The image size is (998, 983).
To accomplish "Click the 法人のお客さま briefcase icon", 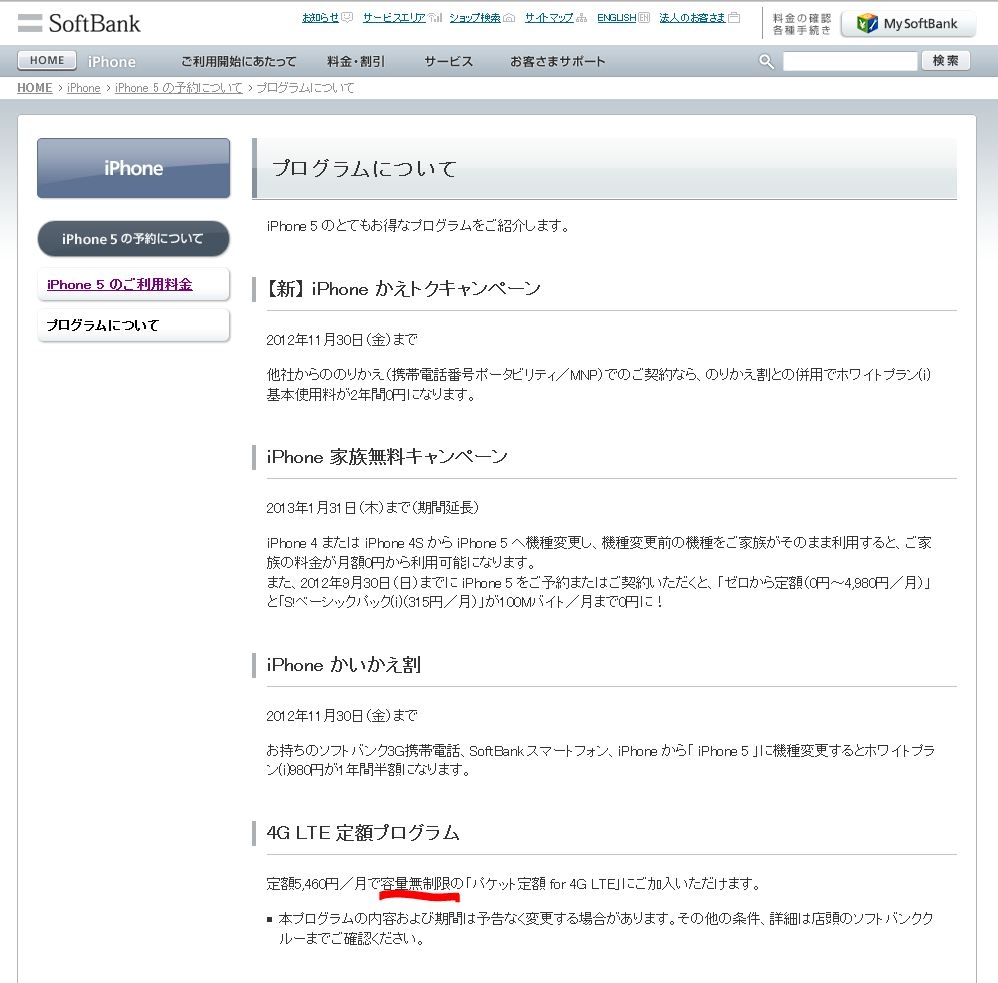I will 734,18.
